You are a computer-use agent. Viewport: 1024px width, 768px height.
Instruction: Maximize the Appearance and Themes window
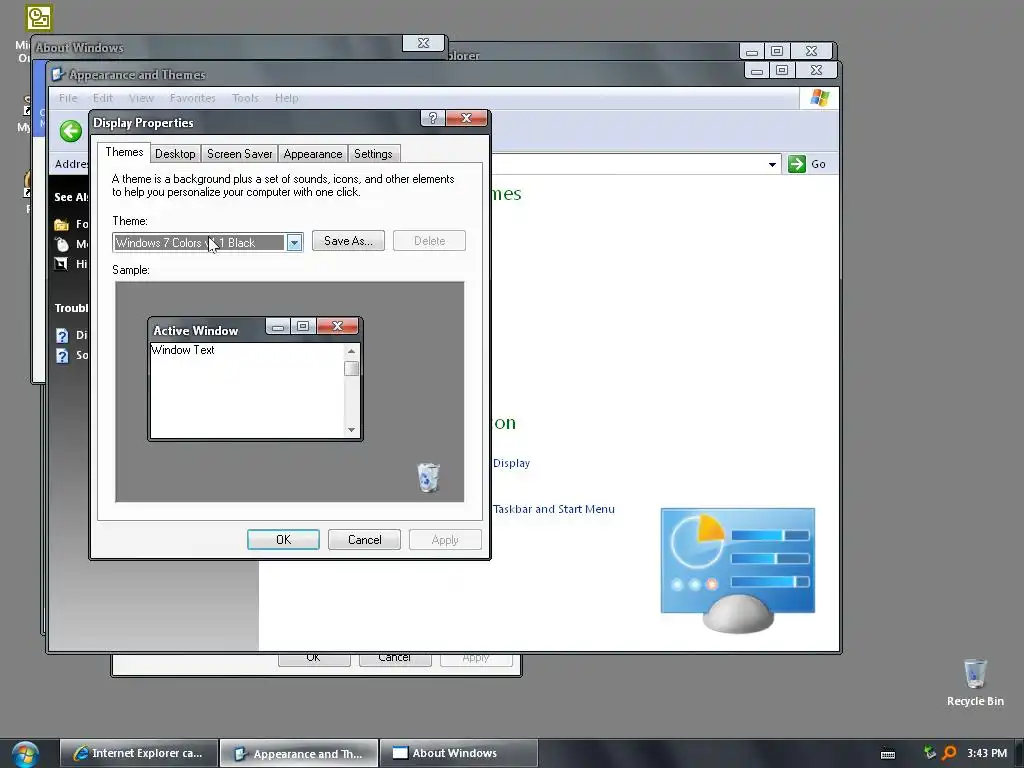click(x=782, y=71)
